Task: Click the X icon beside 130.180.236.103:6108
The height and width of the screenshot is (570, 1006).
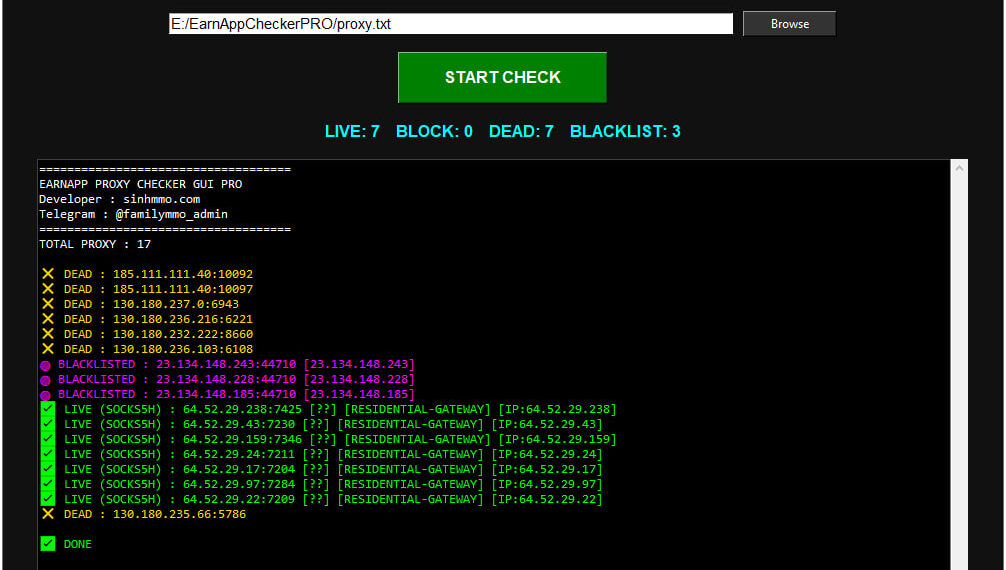Action: [47, 349]
